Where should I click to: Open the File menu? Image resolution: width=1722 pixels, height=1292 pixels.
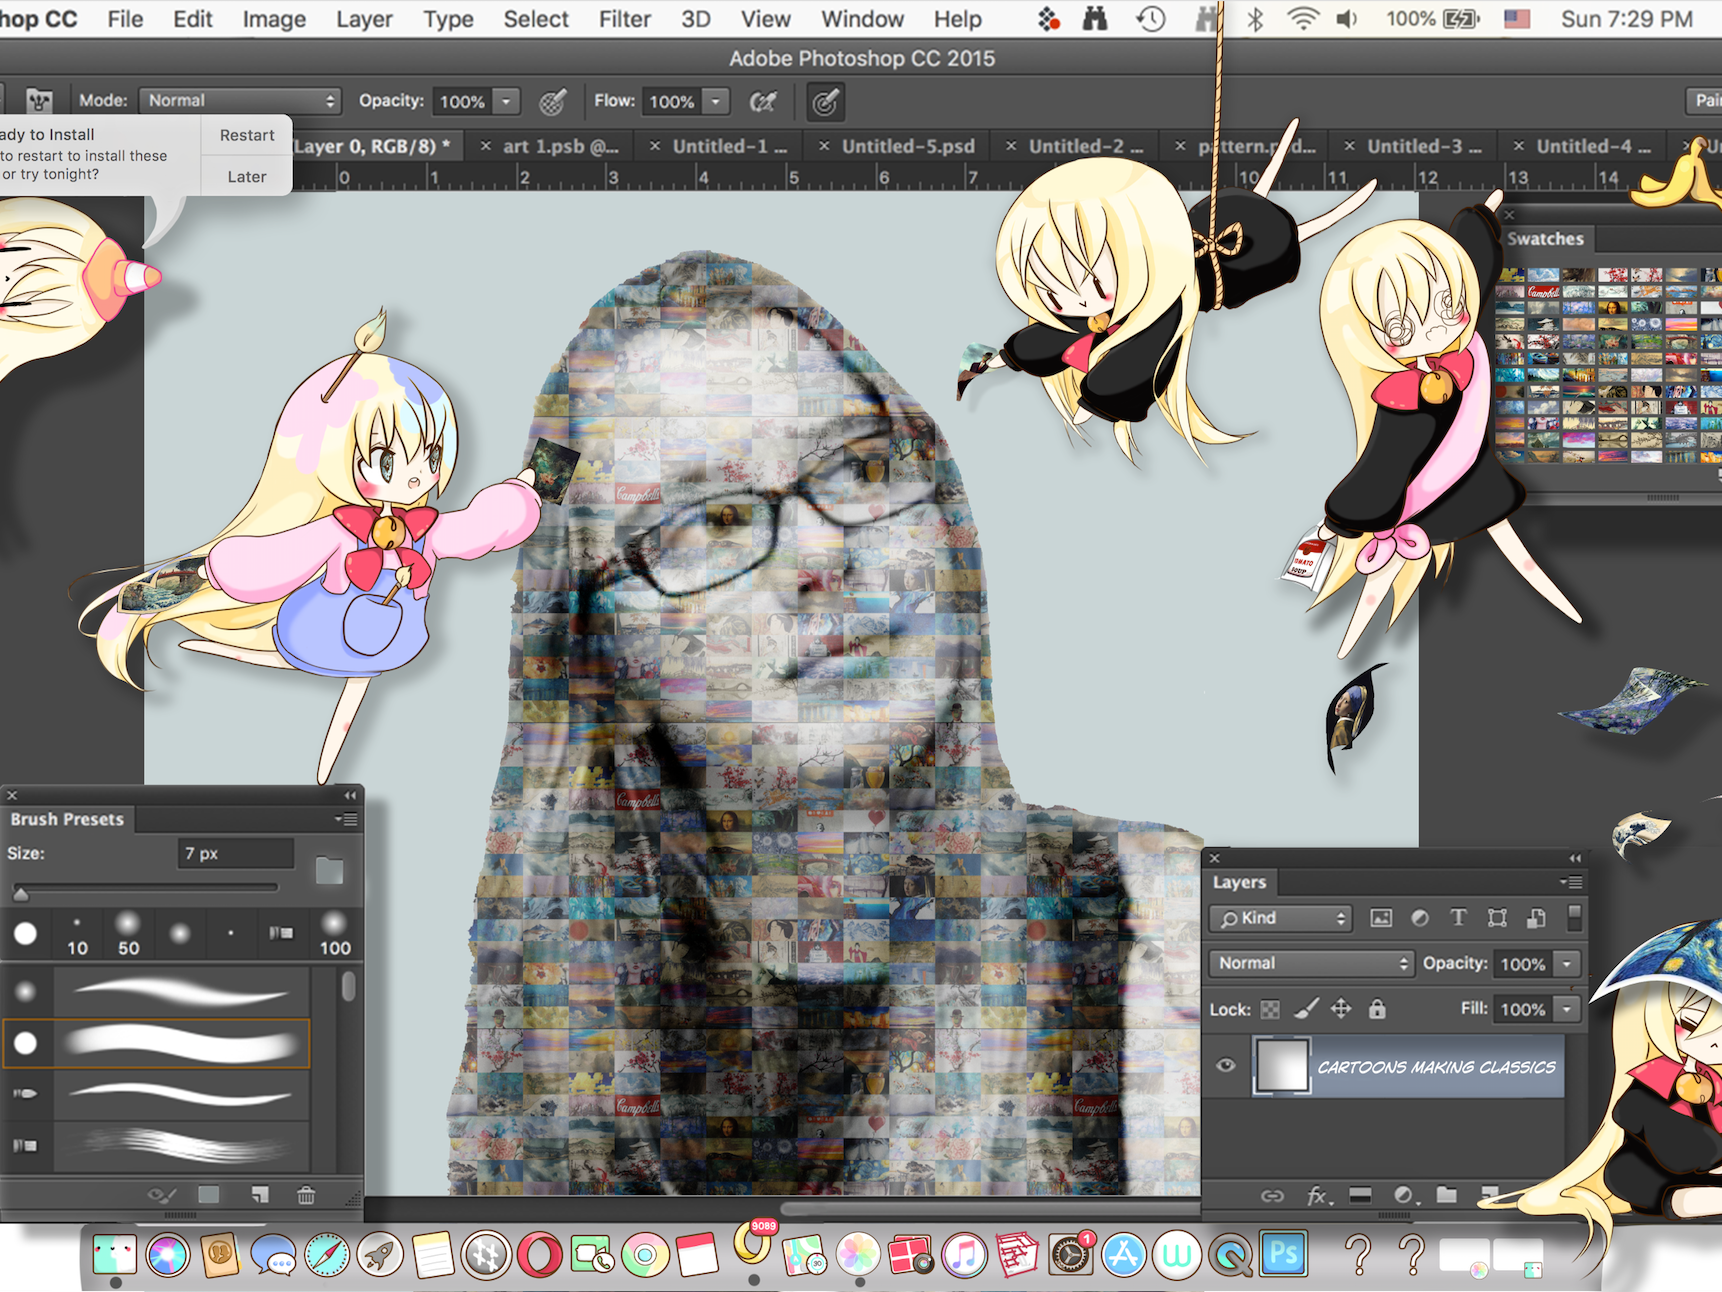(125, 19)
